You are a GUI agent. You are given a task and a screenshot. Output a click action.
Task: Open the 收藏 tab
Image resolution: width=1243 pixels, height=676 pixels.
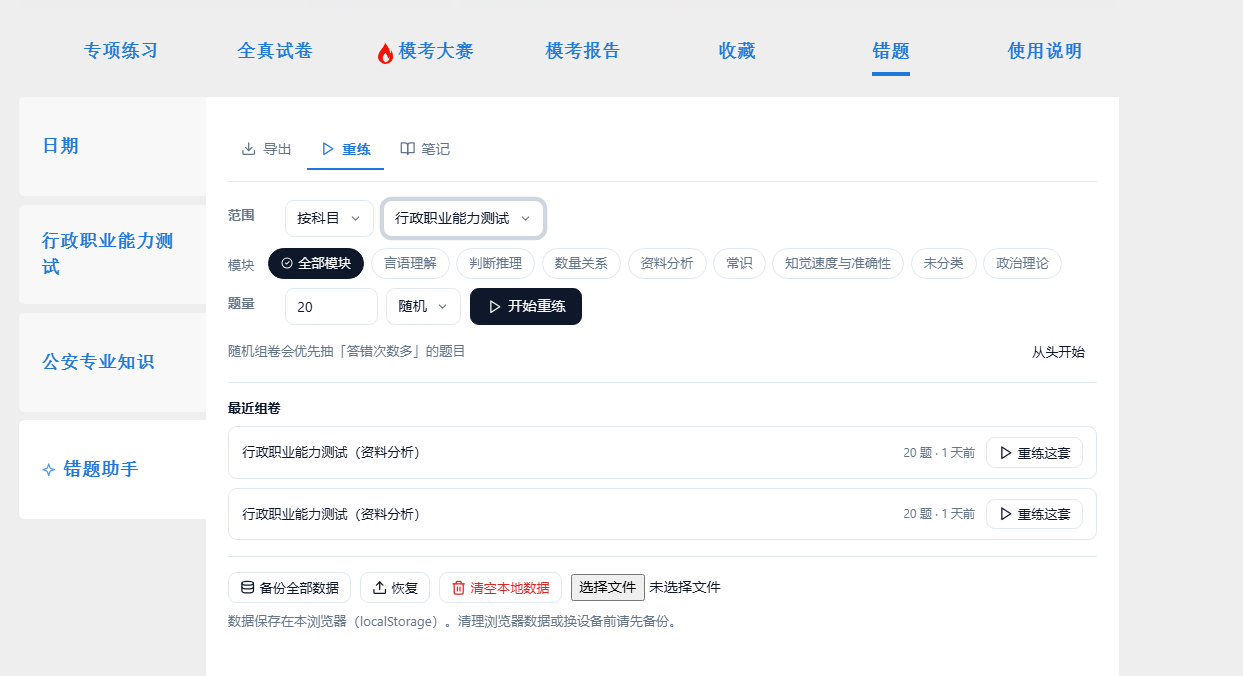click(737, 51)
